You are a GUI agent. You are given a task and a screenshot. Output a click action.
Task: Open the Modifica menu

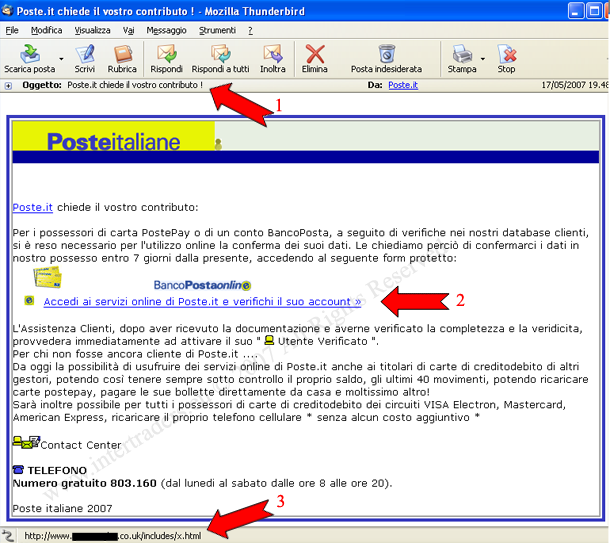click(46, 30)
